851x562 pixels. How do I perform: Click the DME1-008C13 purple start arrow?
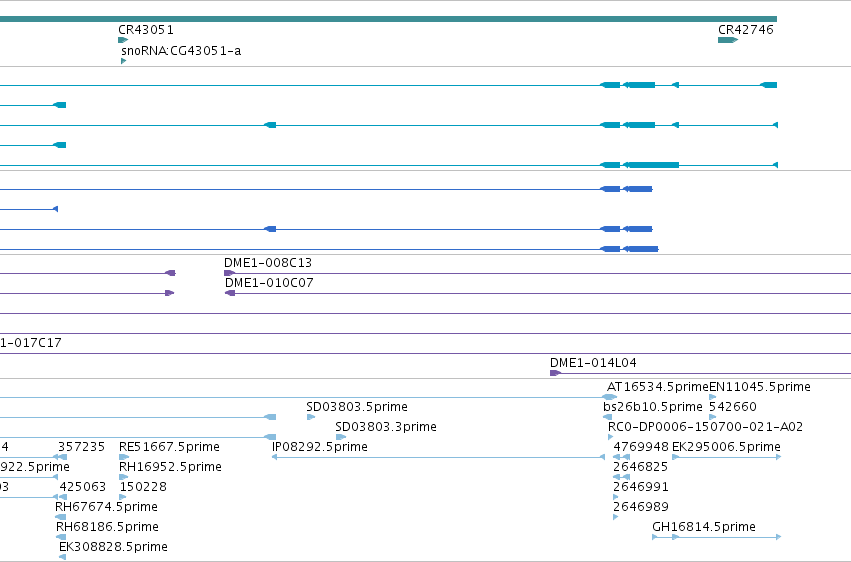[229, 273]
